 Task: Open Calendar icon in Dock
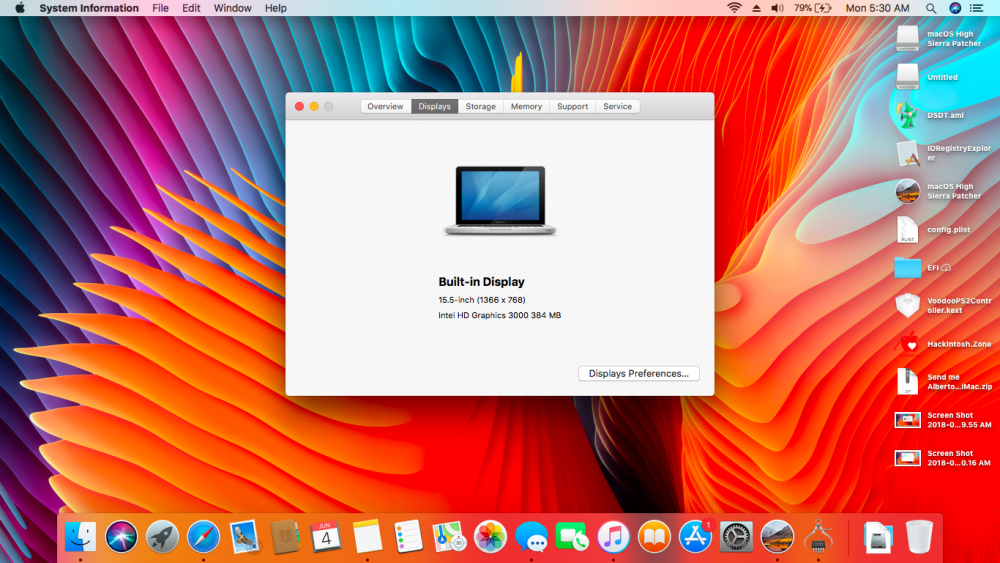point(326,536)
